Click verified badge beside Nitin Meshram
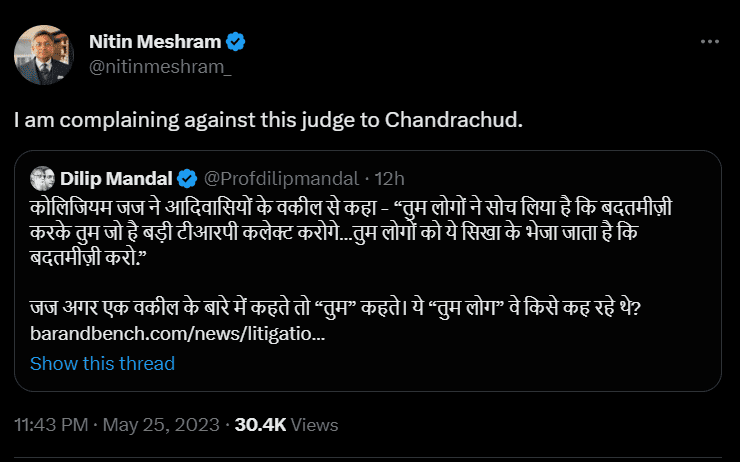 tap(237, 42)
